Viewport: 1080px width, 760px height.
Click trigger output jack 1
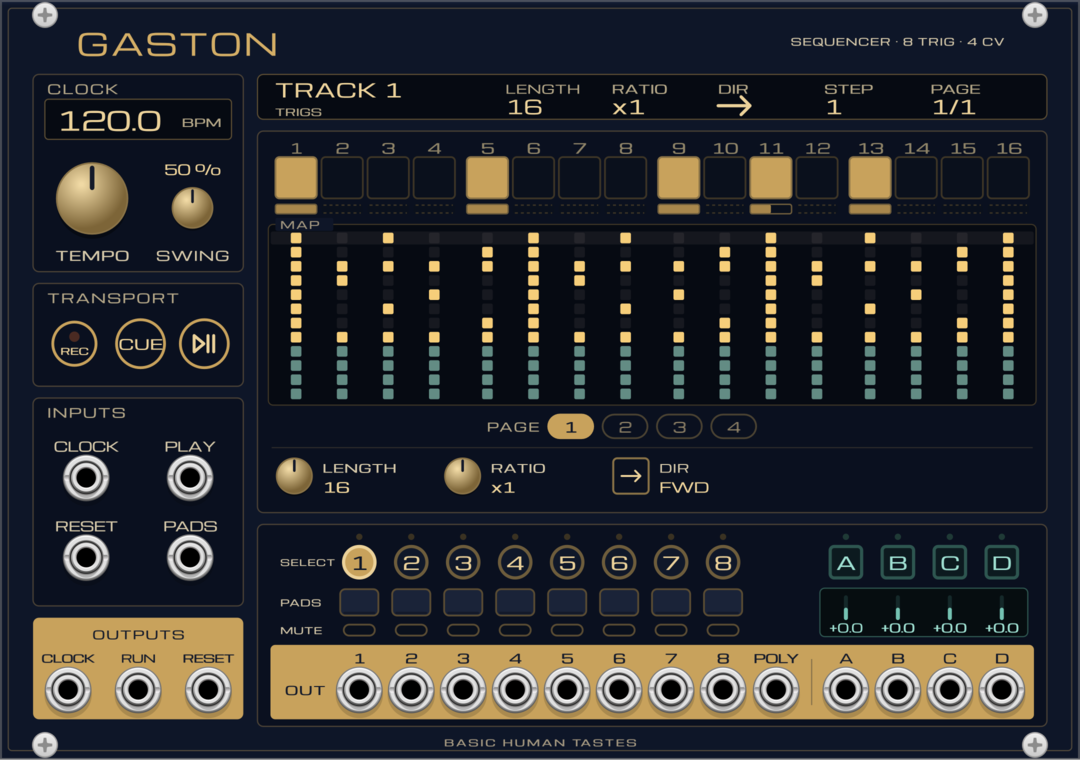click(359, 690)
